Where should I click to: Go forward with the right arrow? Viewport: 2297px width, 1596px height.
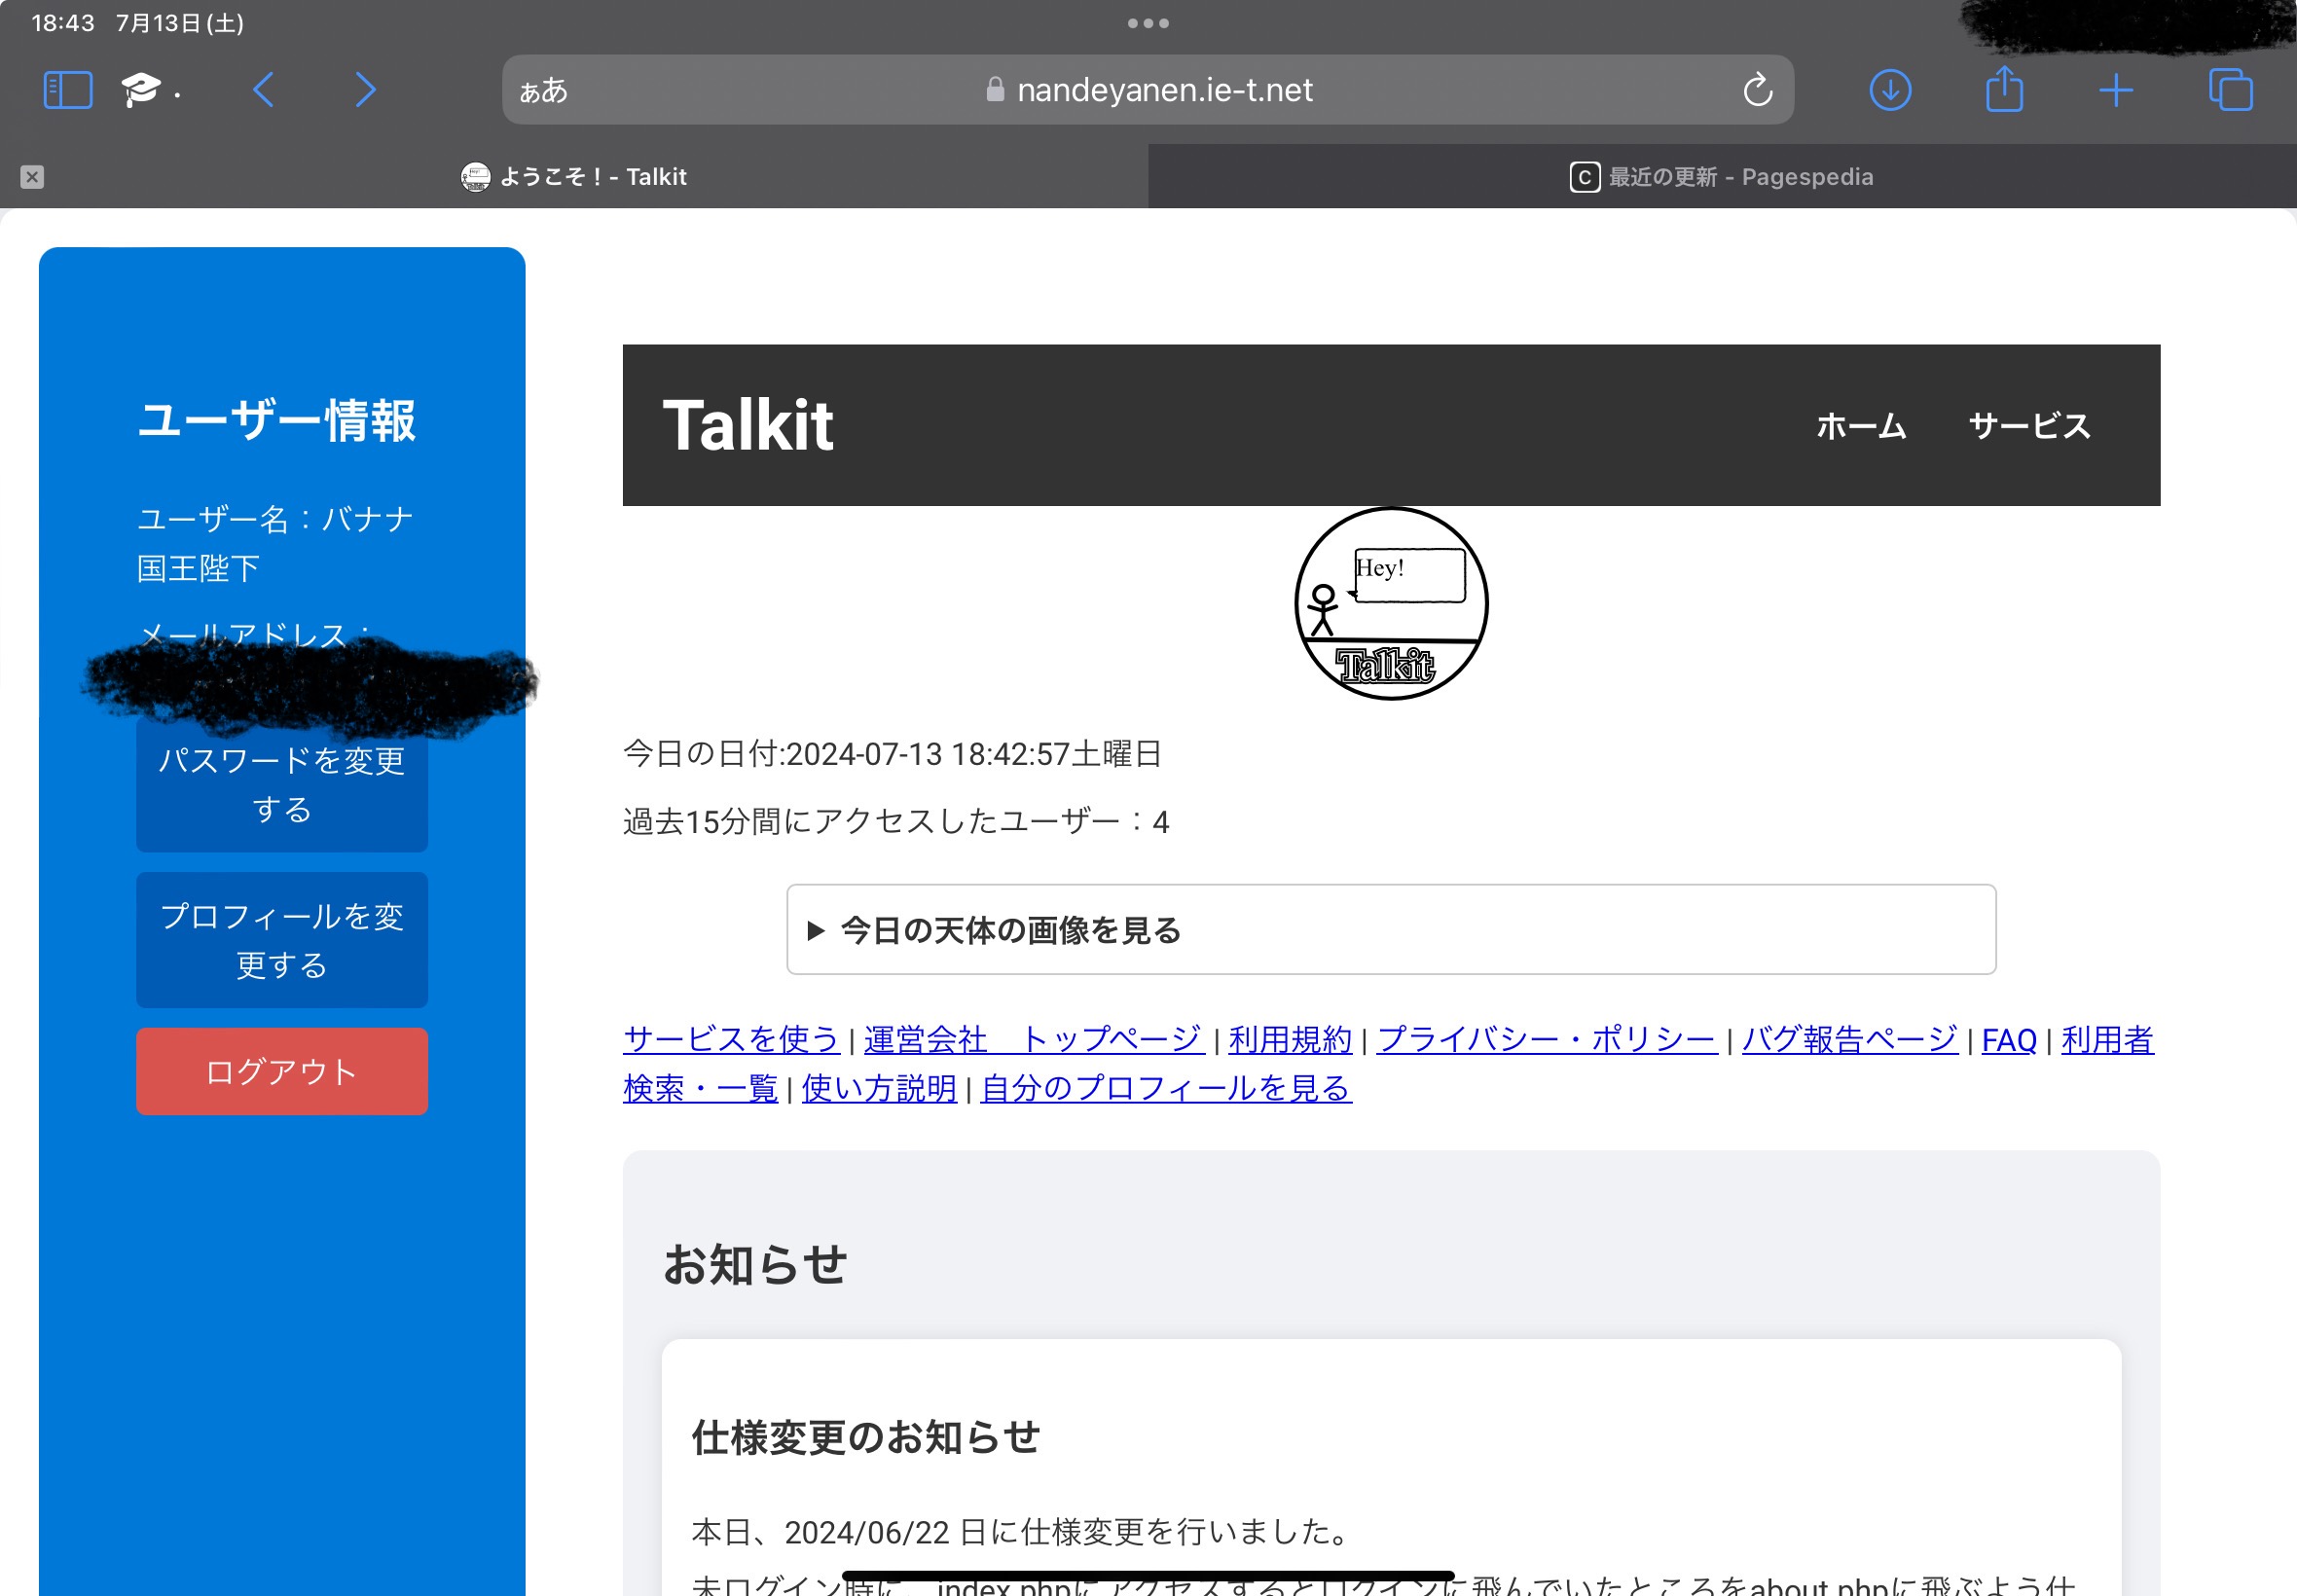click(x=366, y=90)
